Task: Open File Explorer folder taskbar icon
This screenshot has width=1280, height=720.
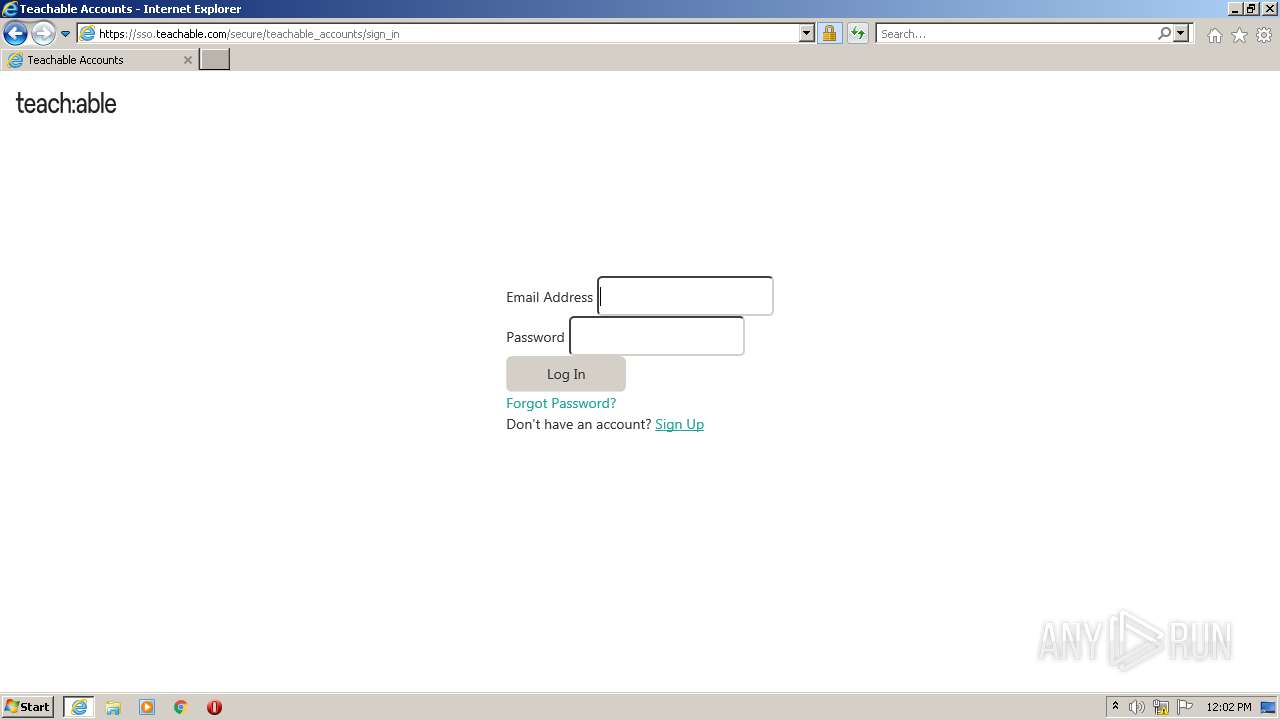Action: pyautogui.click(x=113, y=707)
